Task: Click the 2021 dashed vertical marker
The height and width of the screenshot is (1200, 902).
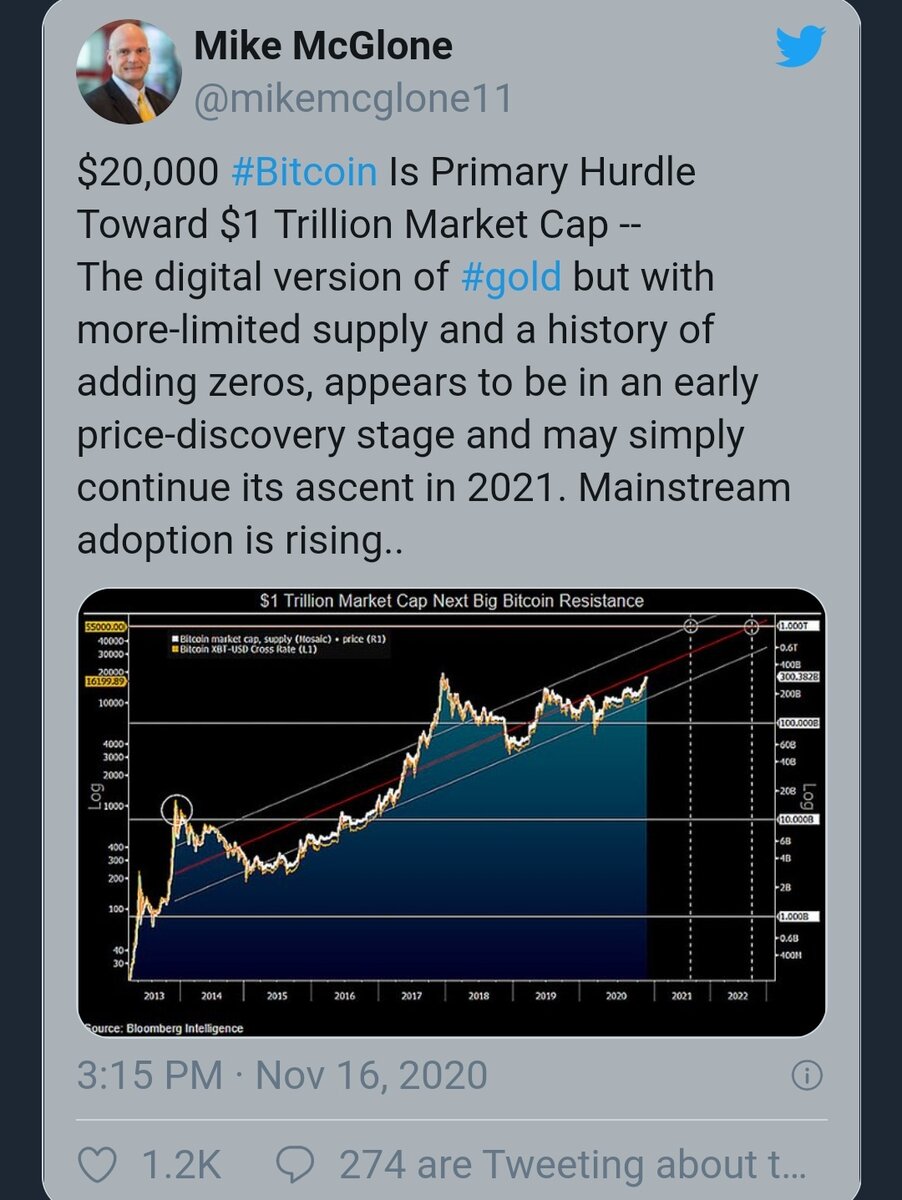Action: [690, 800]
